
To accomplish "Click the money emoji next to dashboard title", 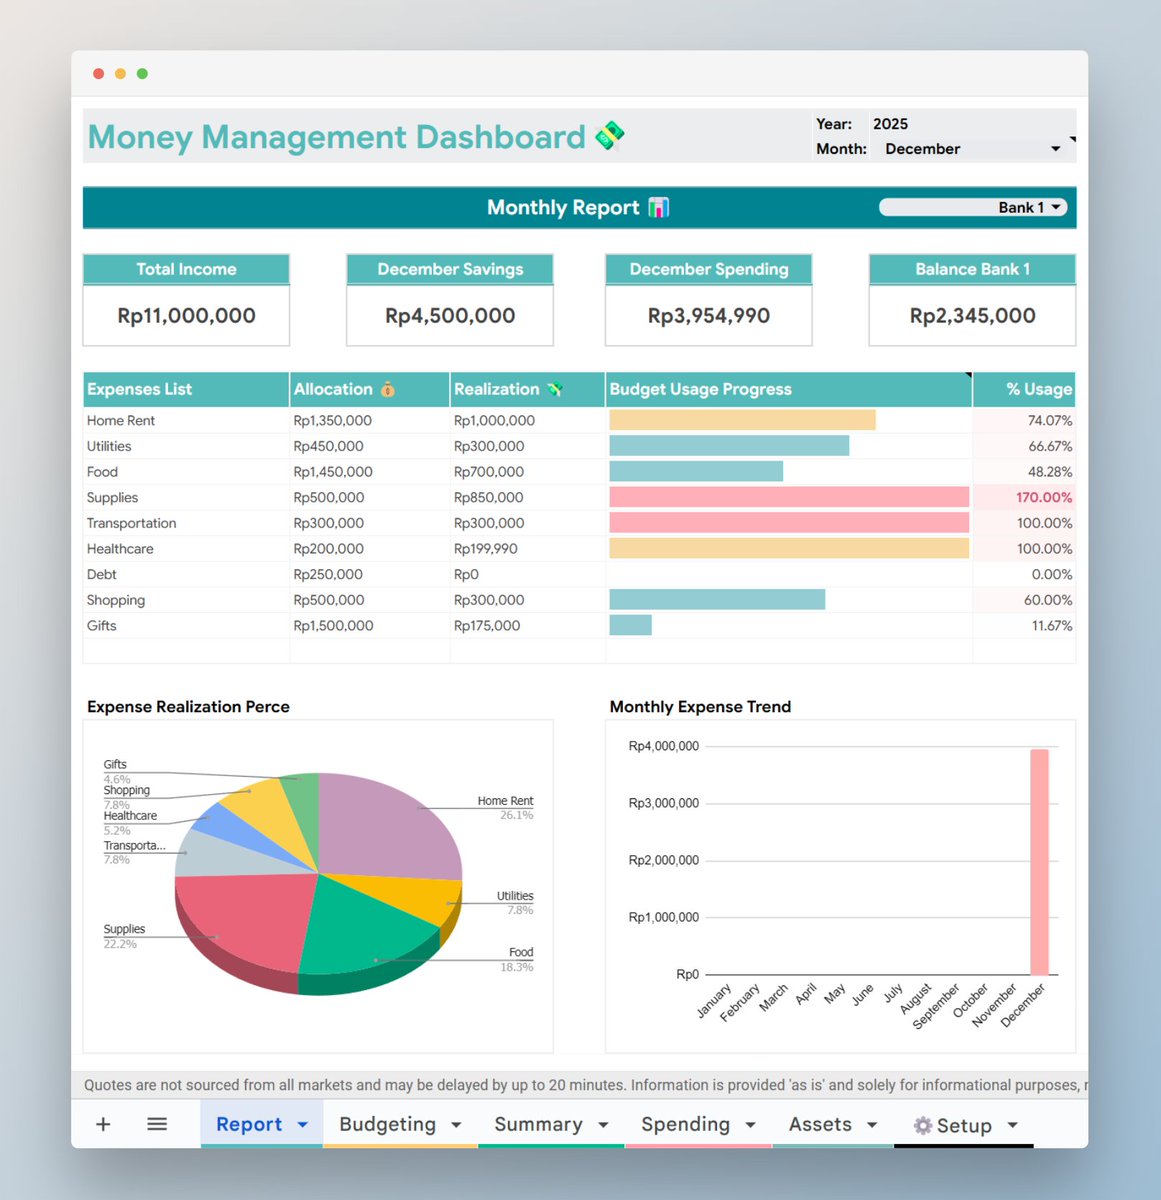I will pyautogui.click(x=611, y=135).
